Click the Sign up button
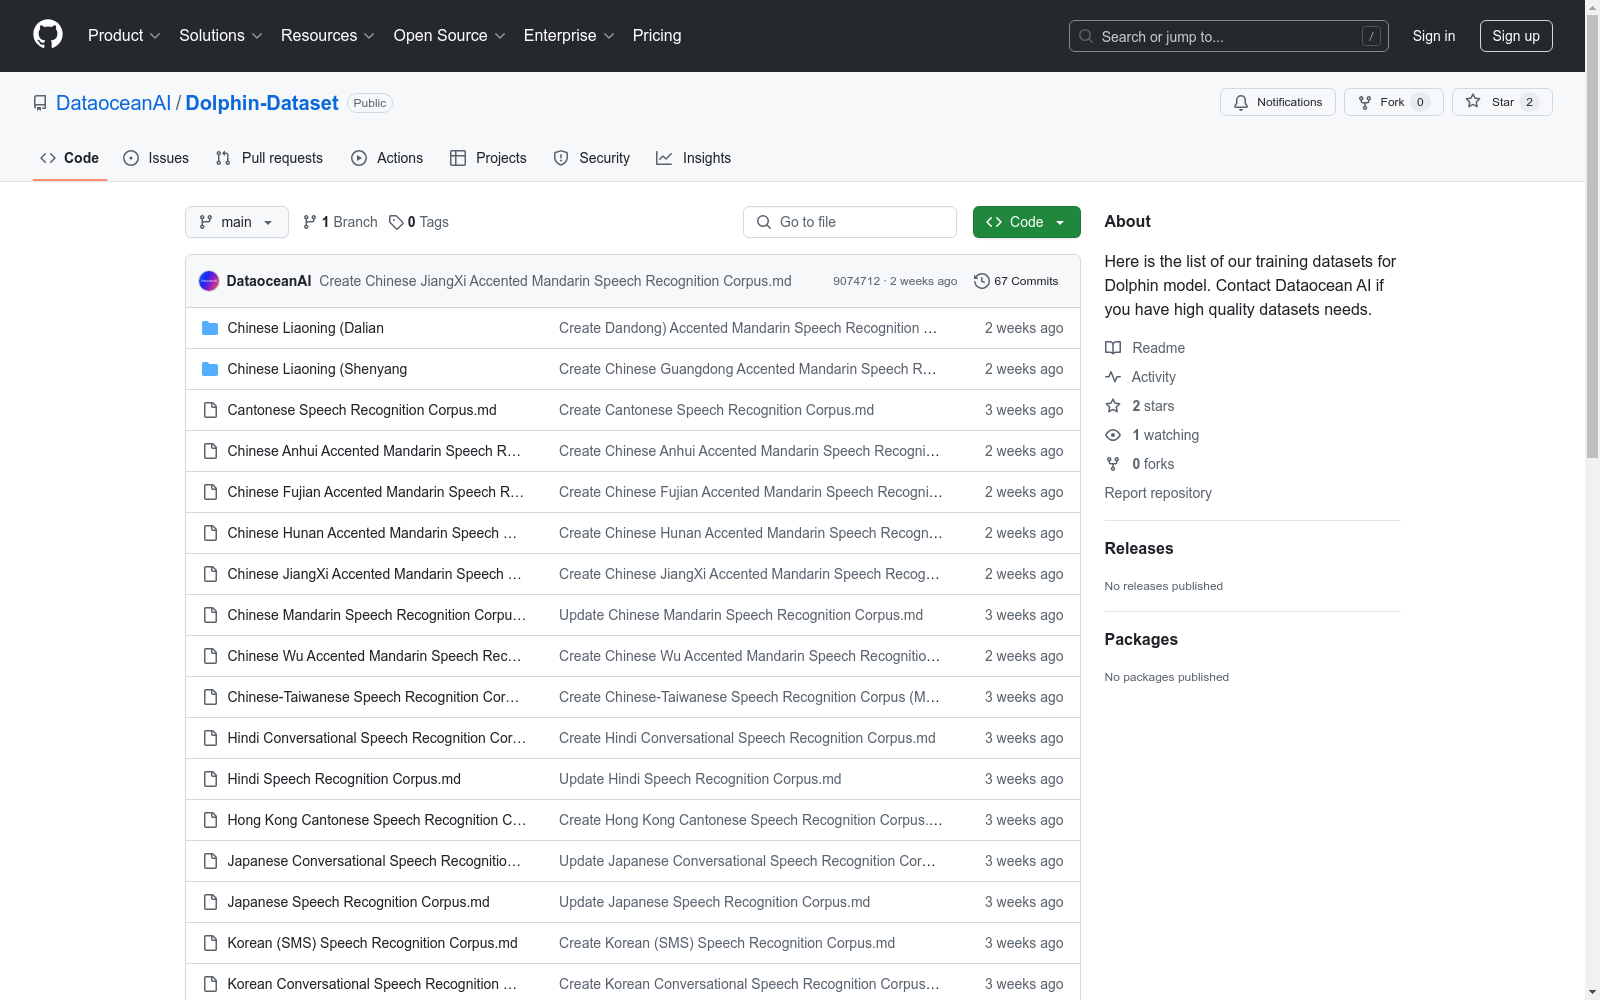Screen dimensions: 1600x1000 [1516, 36]
